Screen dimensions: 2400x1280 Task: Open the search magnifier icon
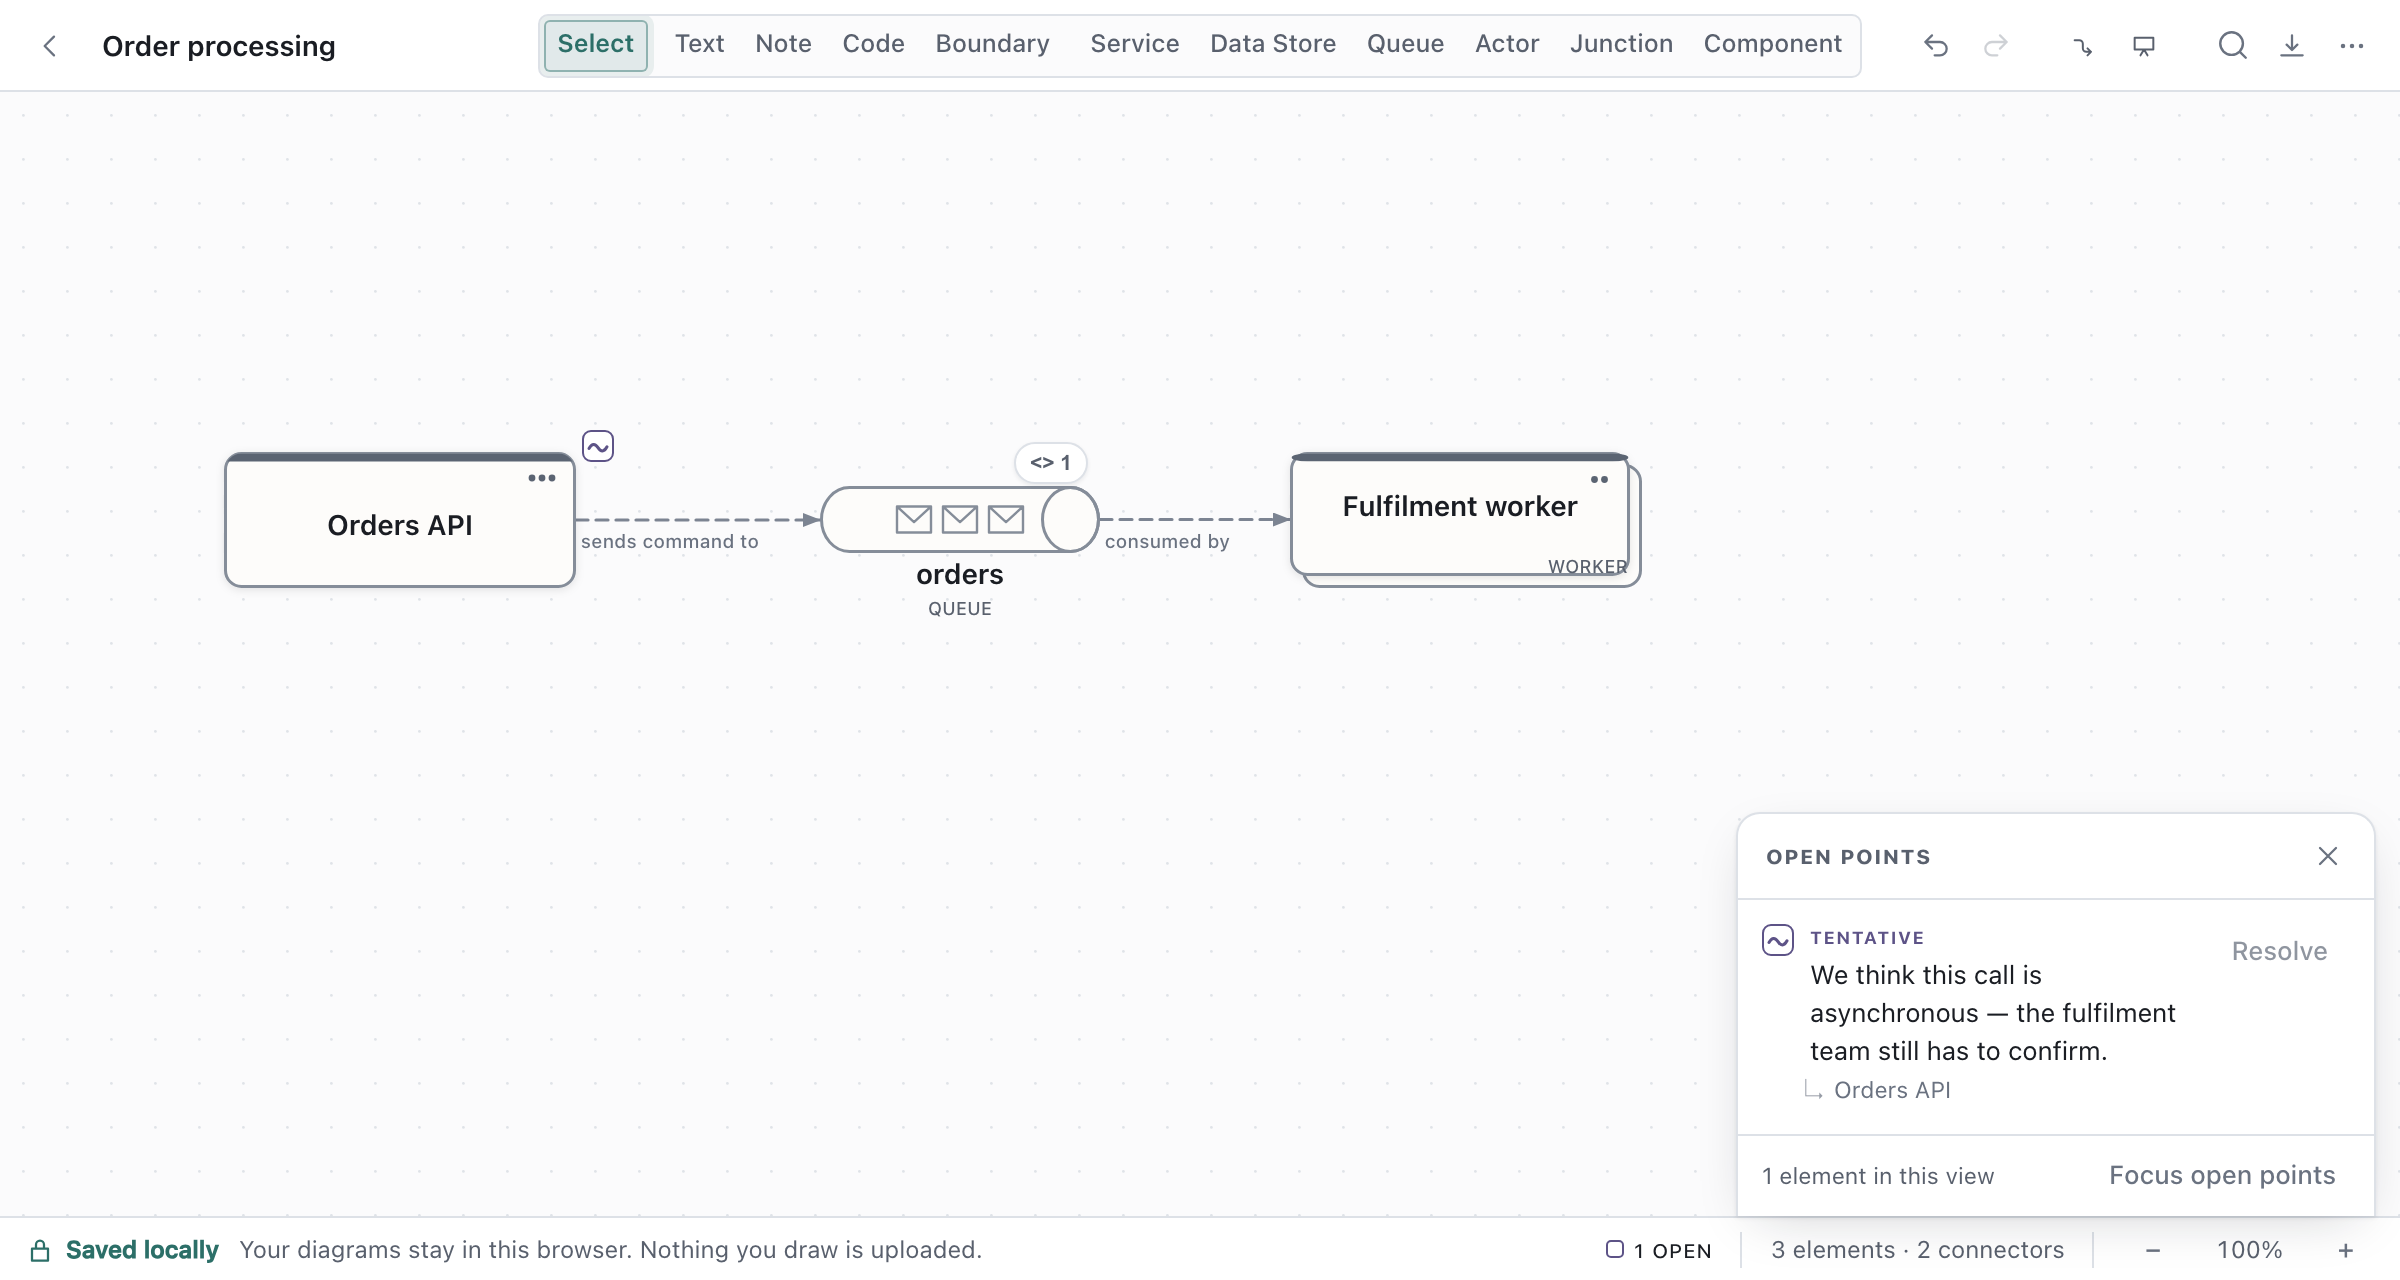2232,46
